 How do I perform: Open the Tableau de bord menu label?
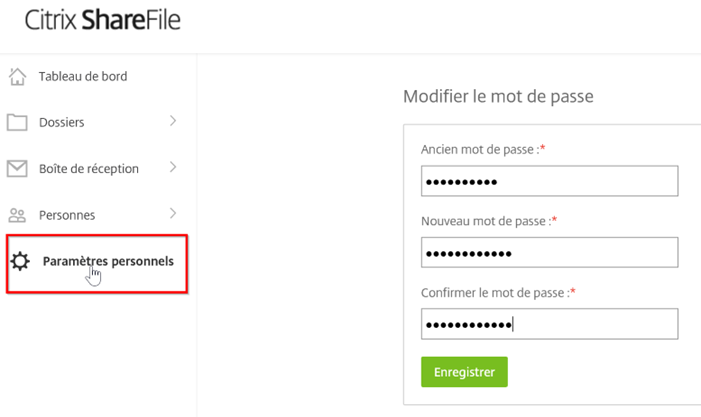[83, 76]
